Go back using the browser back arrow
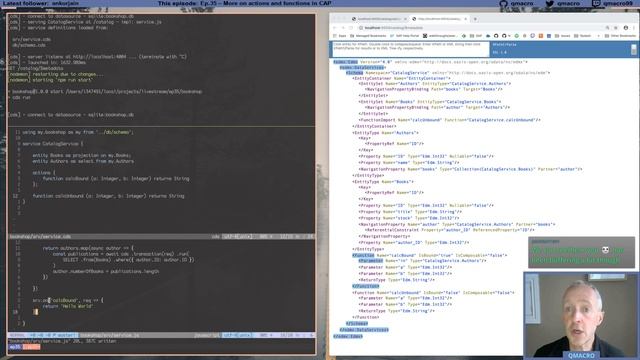Viewport: 640px width, 360px height. click(x=335, y=28)
